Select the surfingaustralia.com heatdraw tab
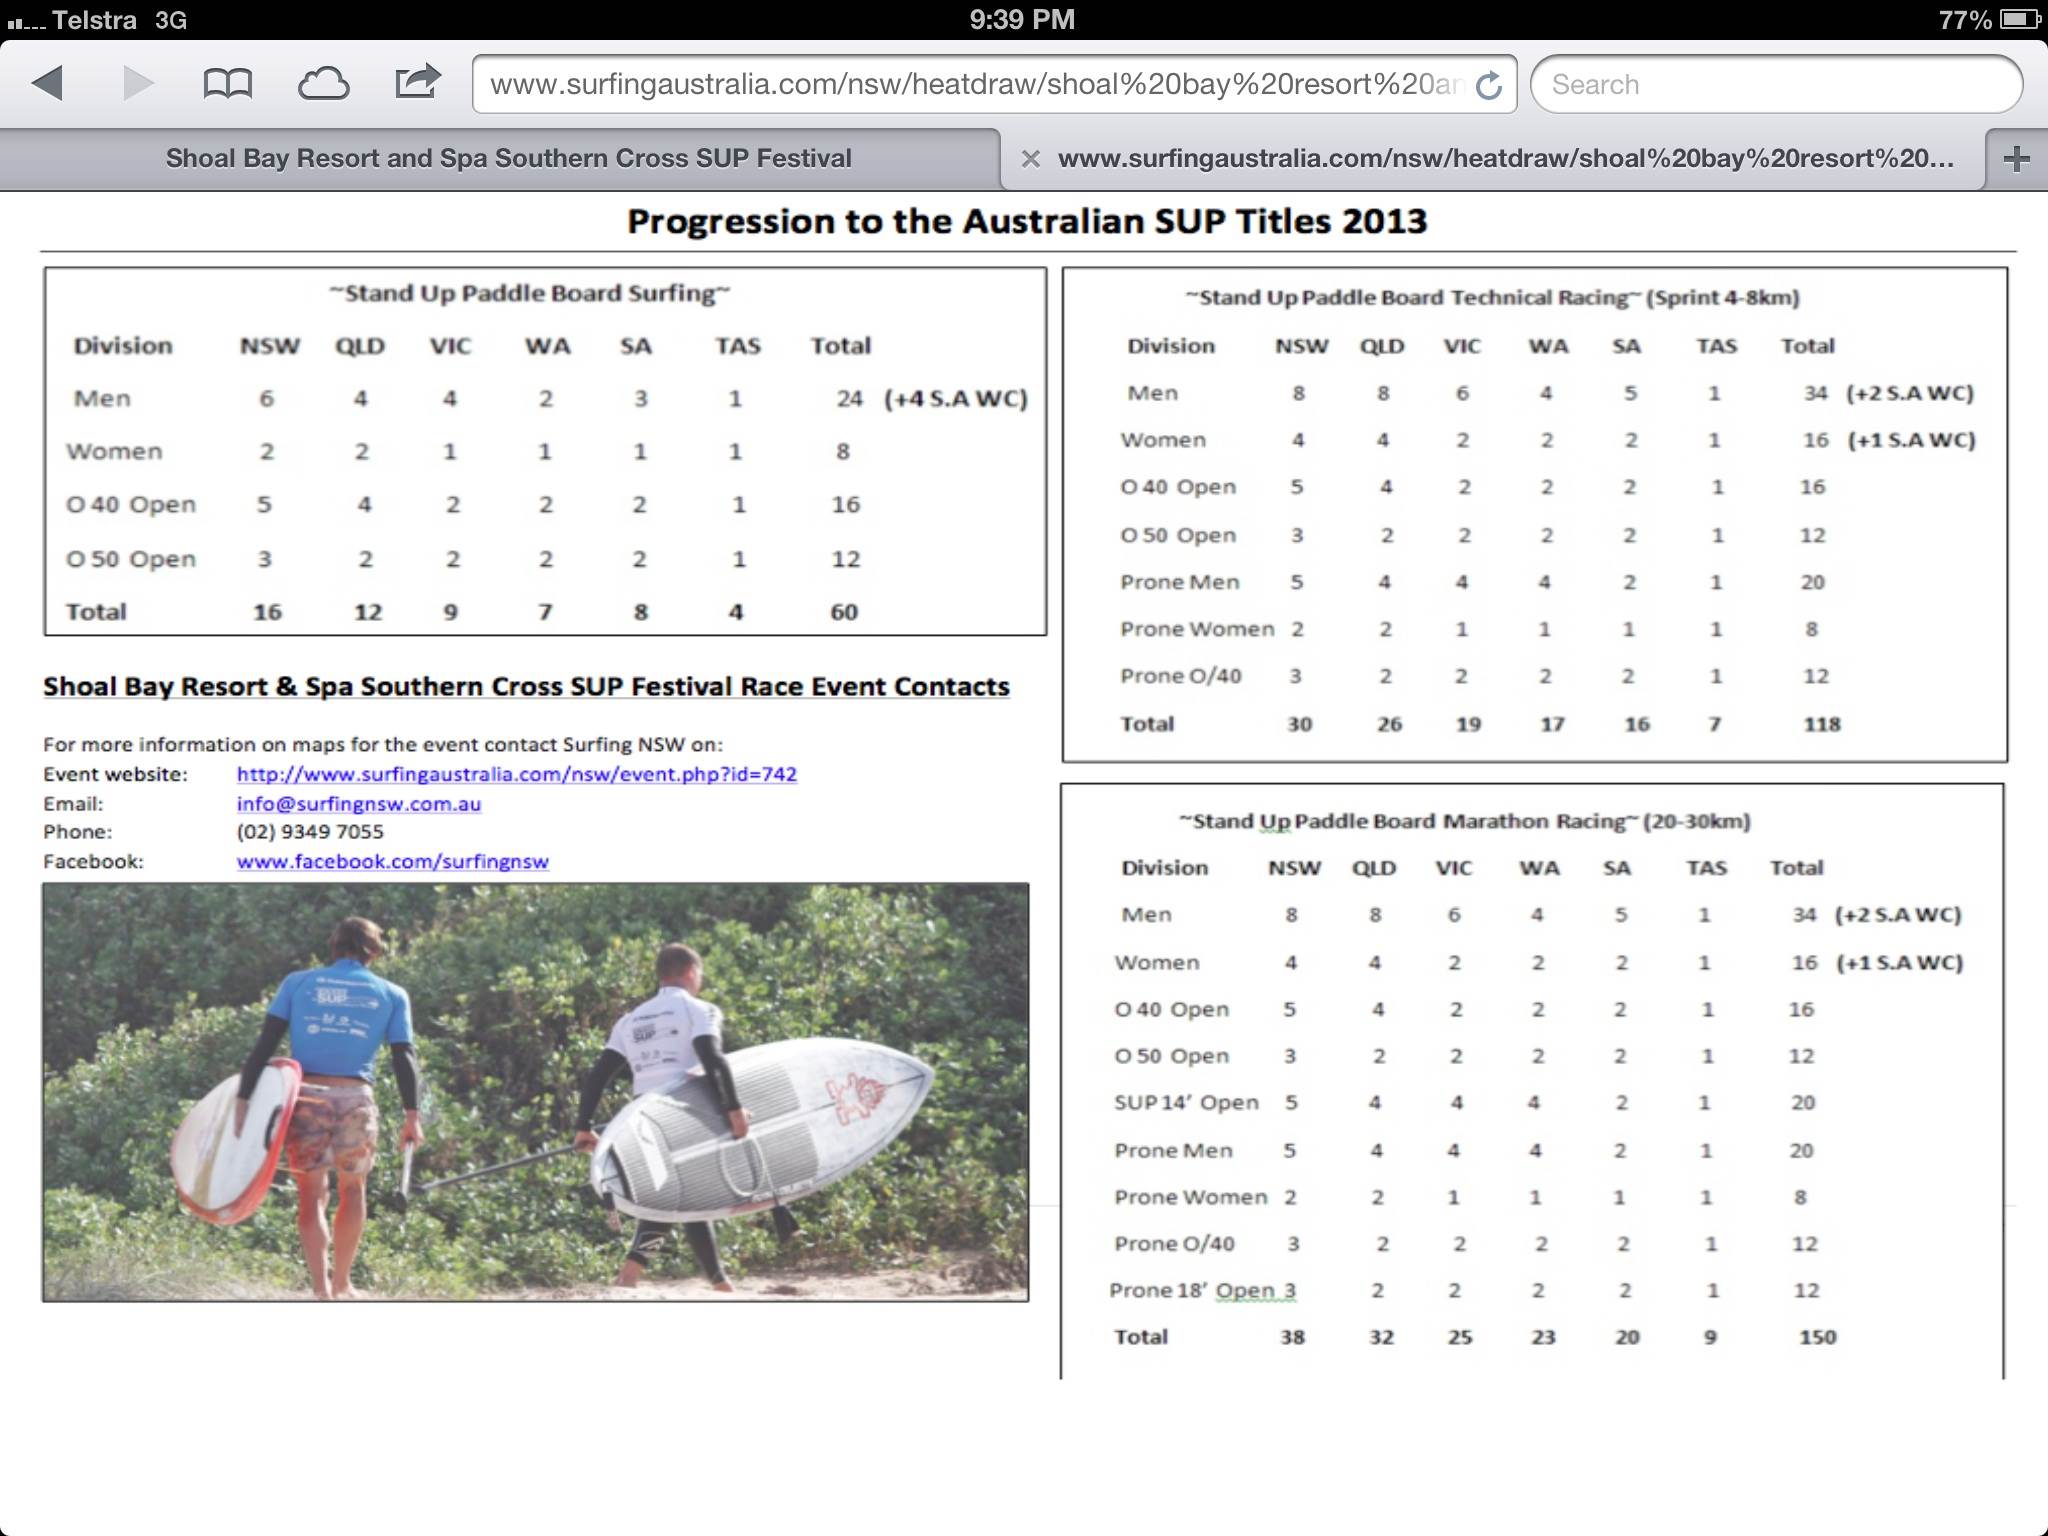 1505,159
